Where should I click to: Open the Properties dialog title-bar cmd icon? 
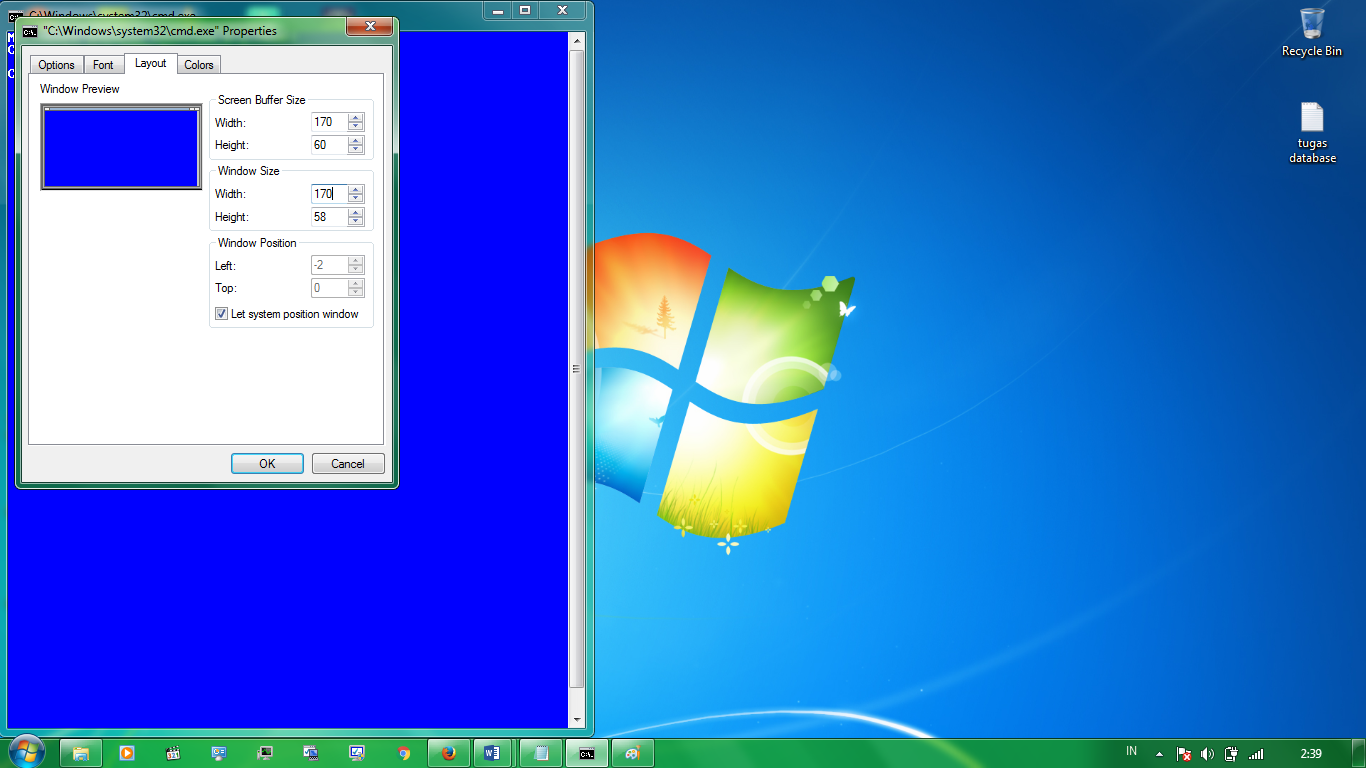tap(30, 31)
